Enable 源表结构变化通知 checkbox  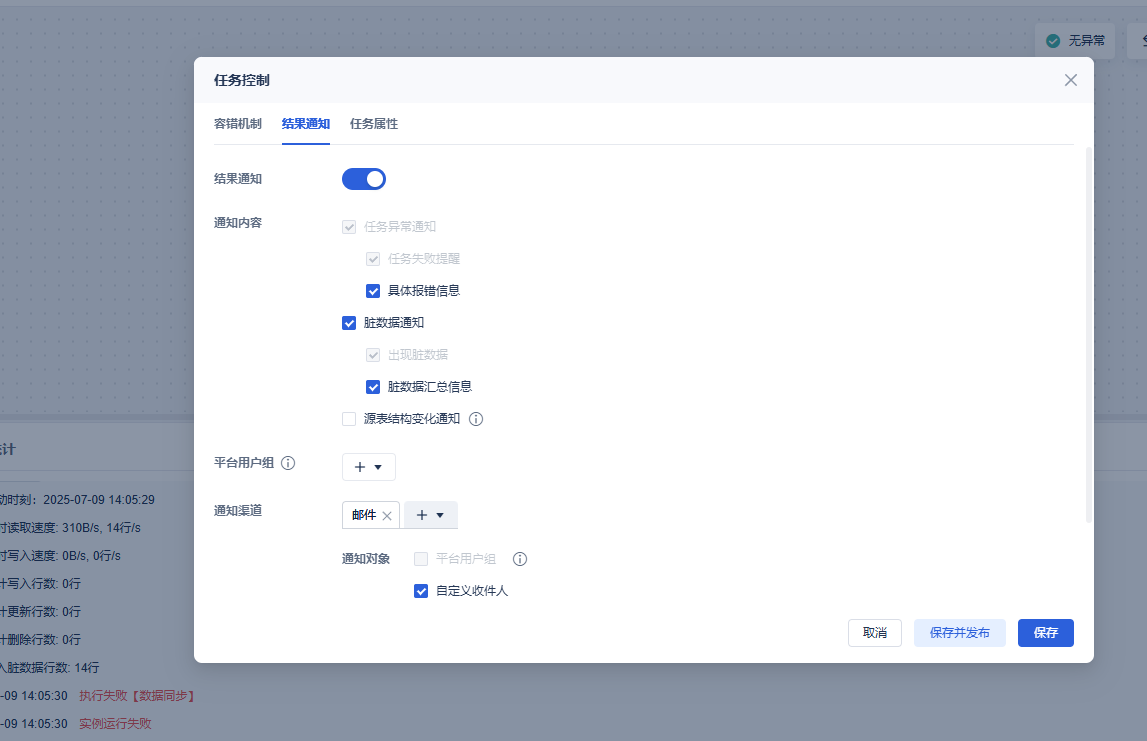[349, 419]
